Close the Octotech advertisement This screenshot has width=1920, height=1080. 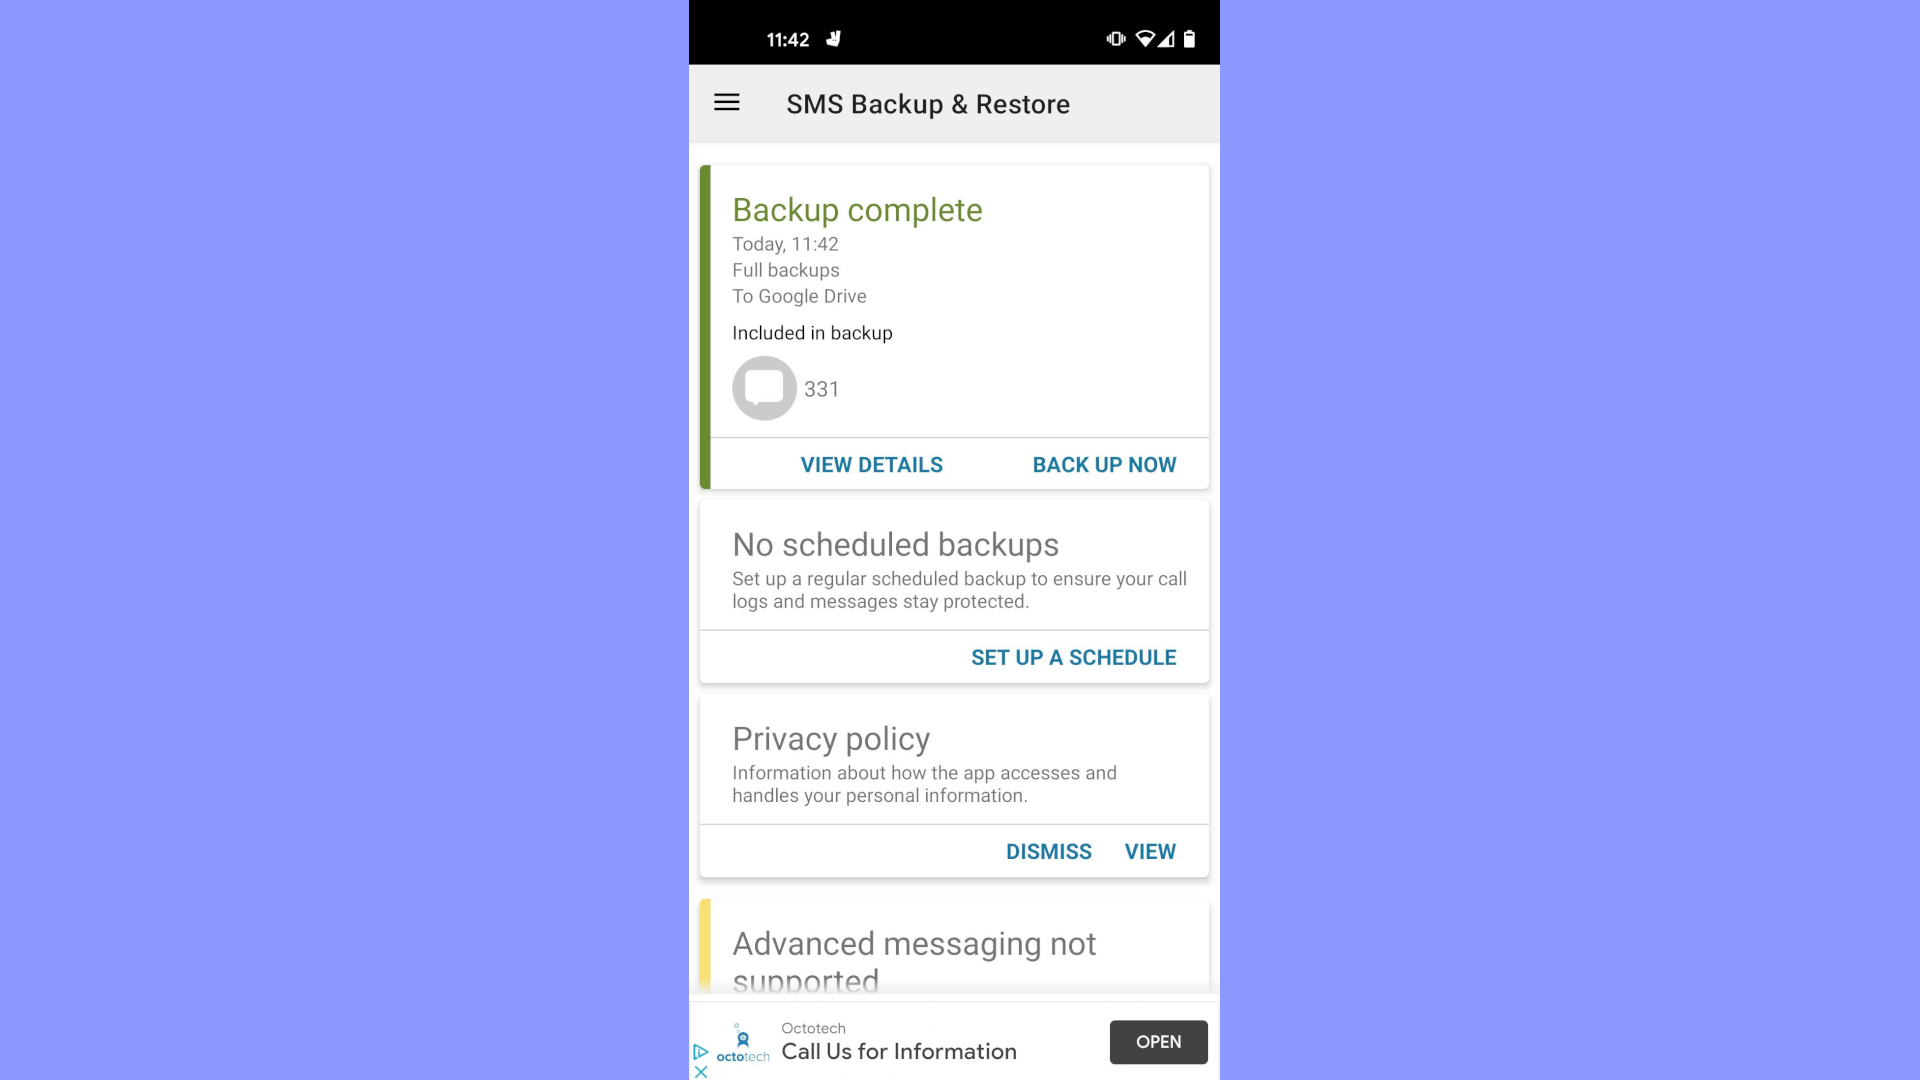coord(700,1071)
